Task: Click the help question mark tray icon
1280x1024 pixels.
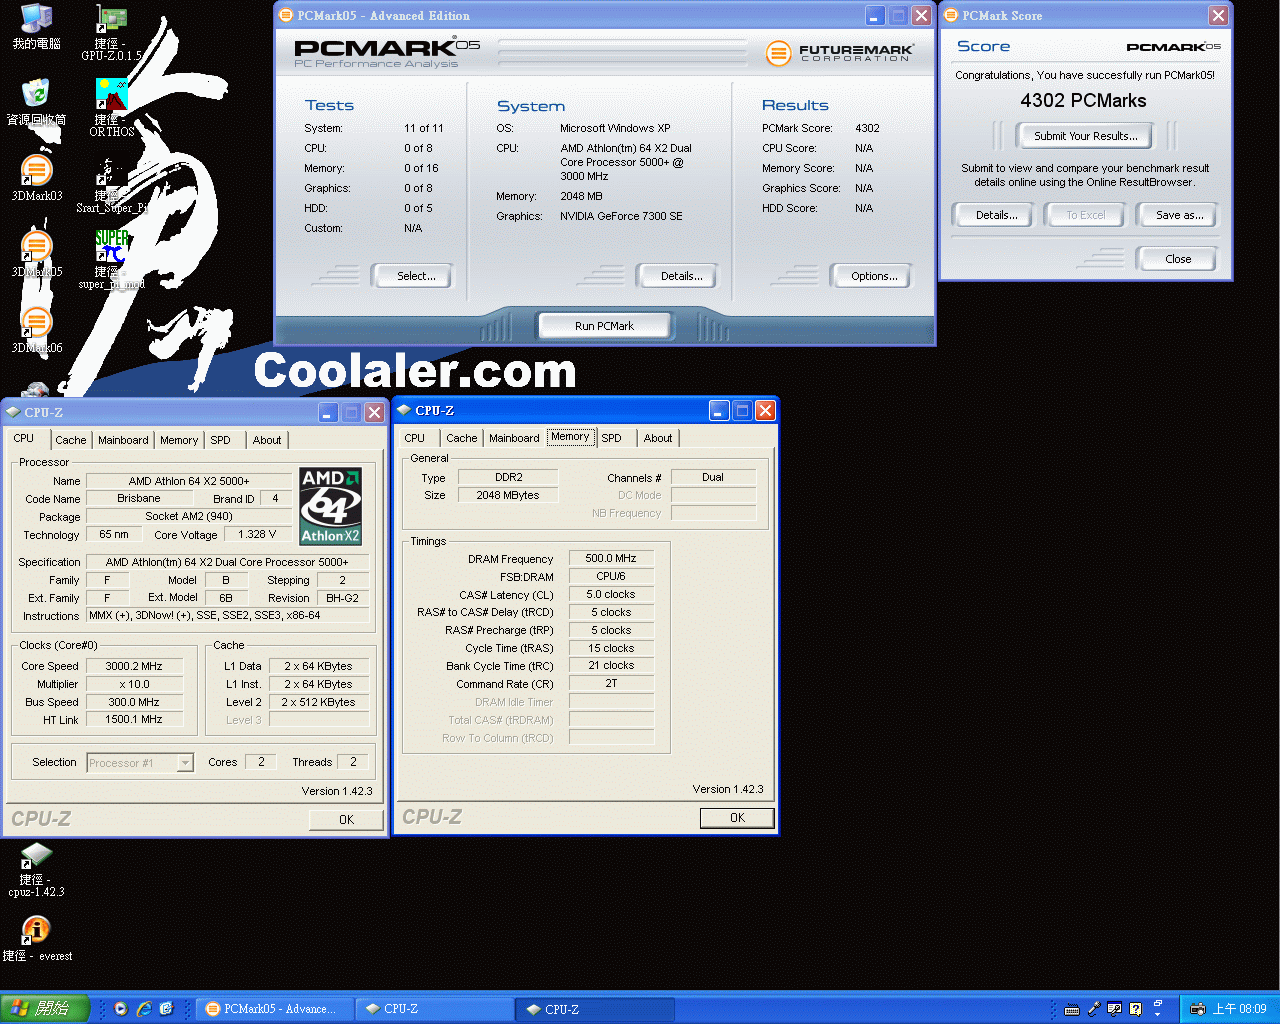Action: (x=1136, y=1009)
